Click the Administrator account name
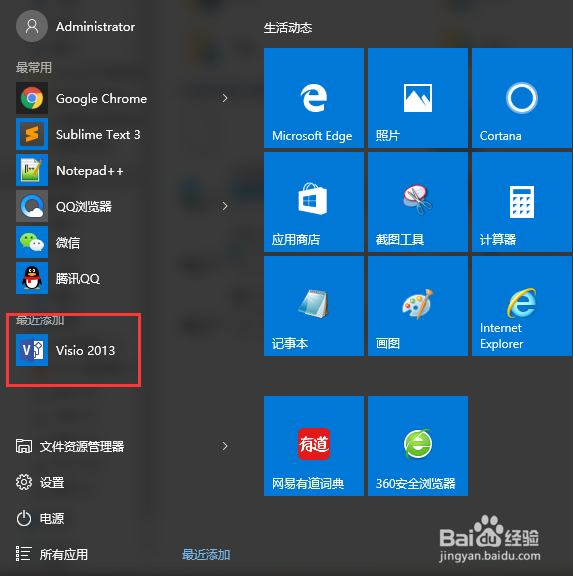573x576 pixels. point(96,27)
